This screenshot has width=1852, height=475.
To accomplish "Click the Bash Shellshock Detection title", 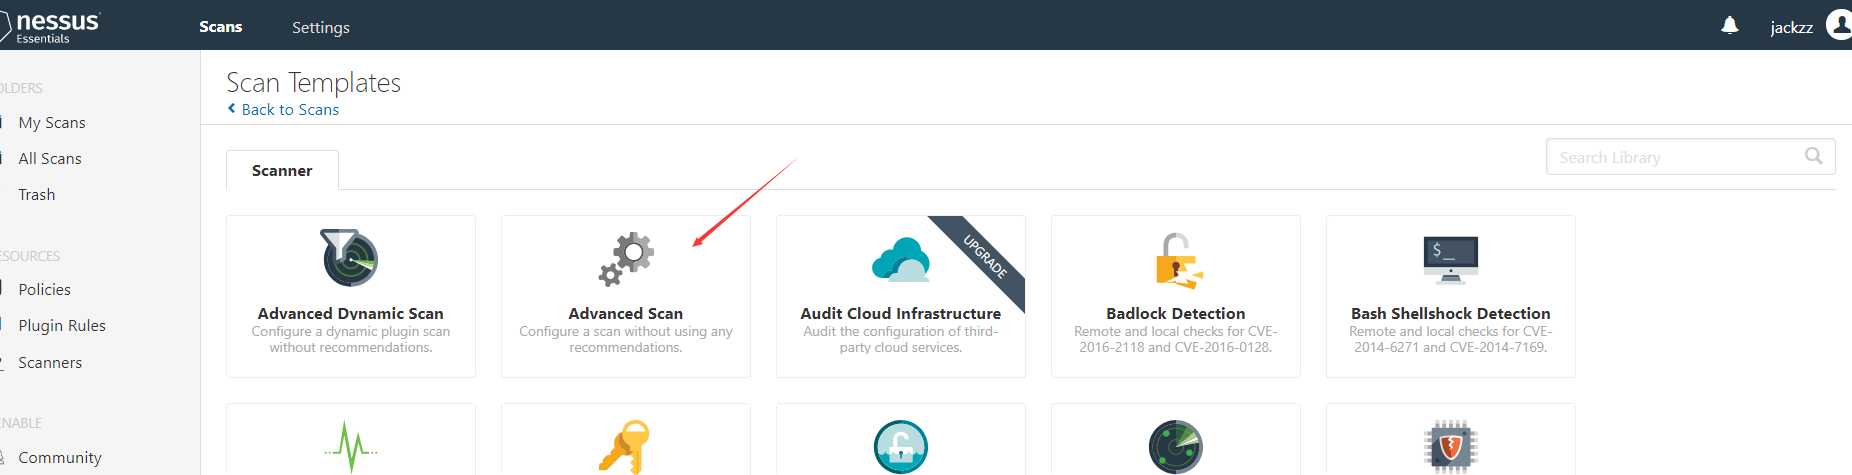I will [1451, 313].
